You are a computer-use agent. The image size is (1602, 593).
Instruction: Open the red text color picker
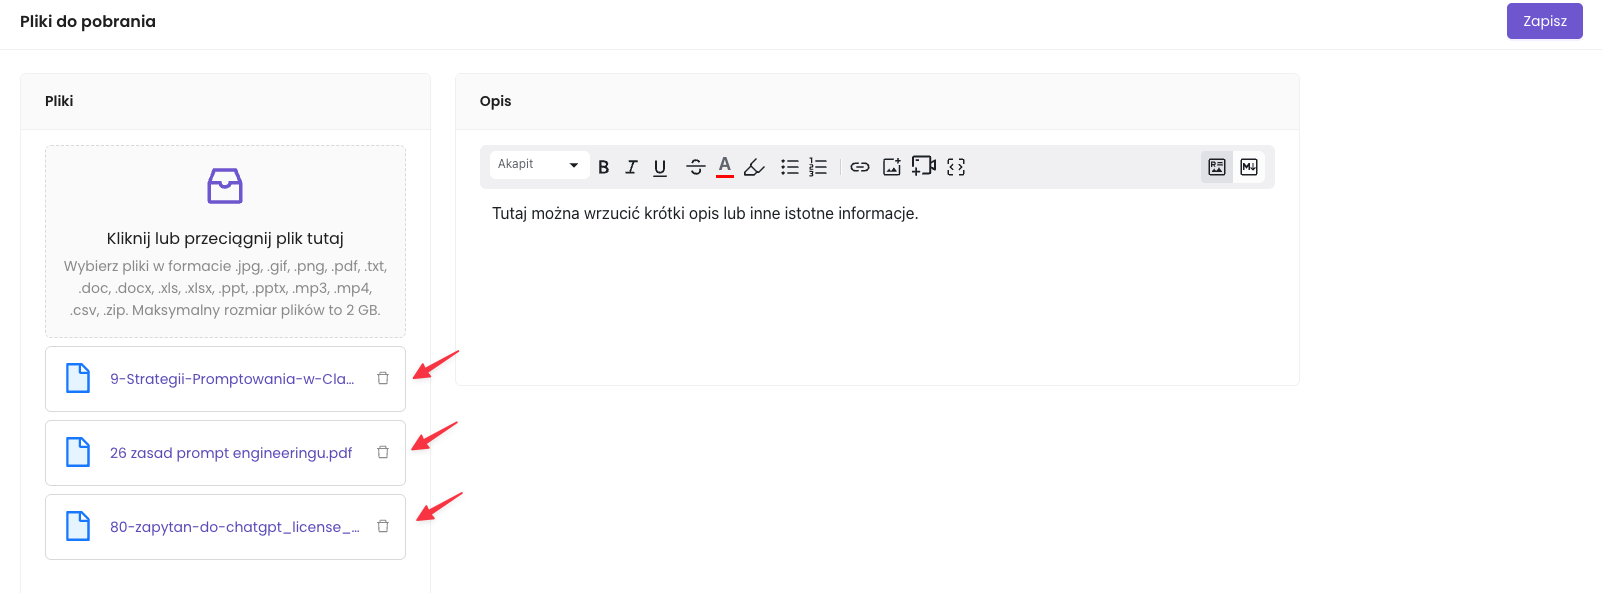pos(725,167)
